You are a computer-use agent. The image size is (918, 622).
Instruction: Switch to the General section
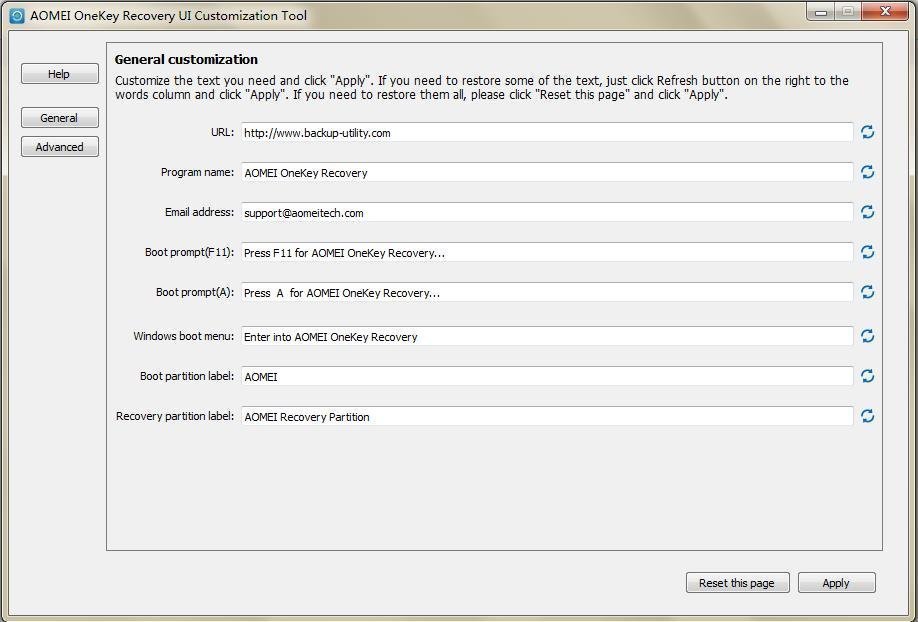tap(59, 118)
